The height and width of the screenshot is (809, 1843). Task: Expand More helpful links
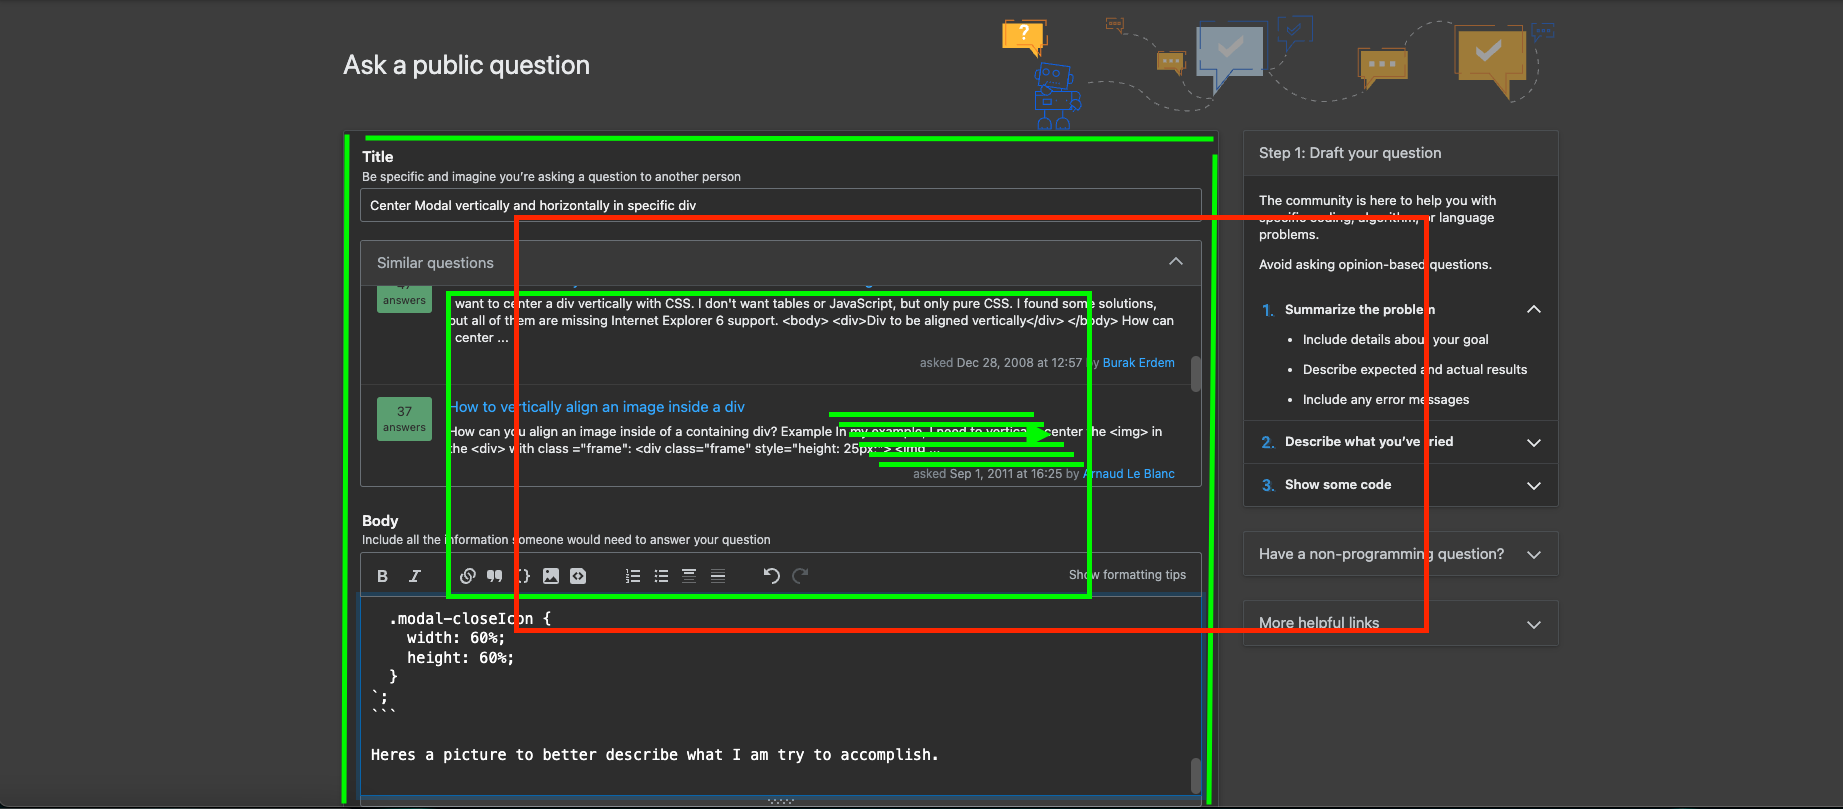[1534, 624]
